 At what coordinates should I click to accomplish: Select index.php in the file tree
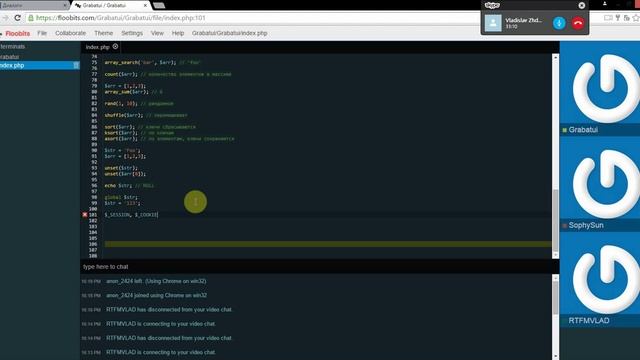click(40, 65)
